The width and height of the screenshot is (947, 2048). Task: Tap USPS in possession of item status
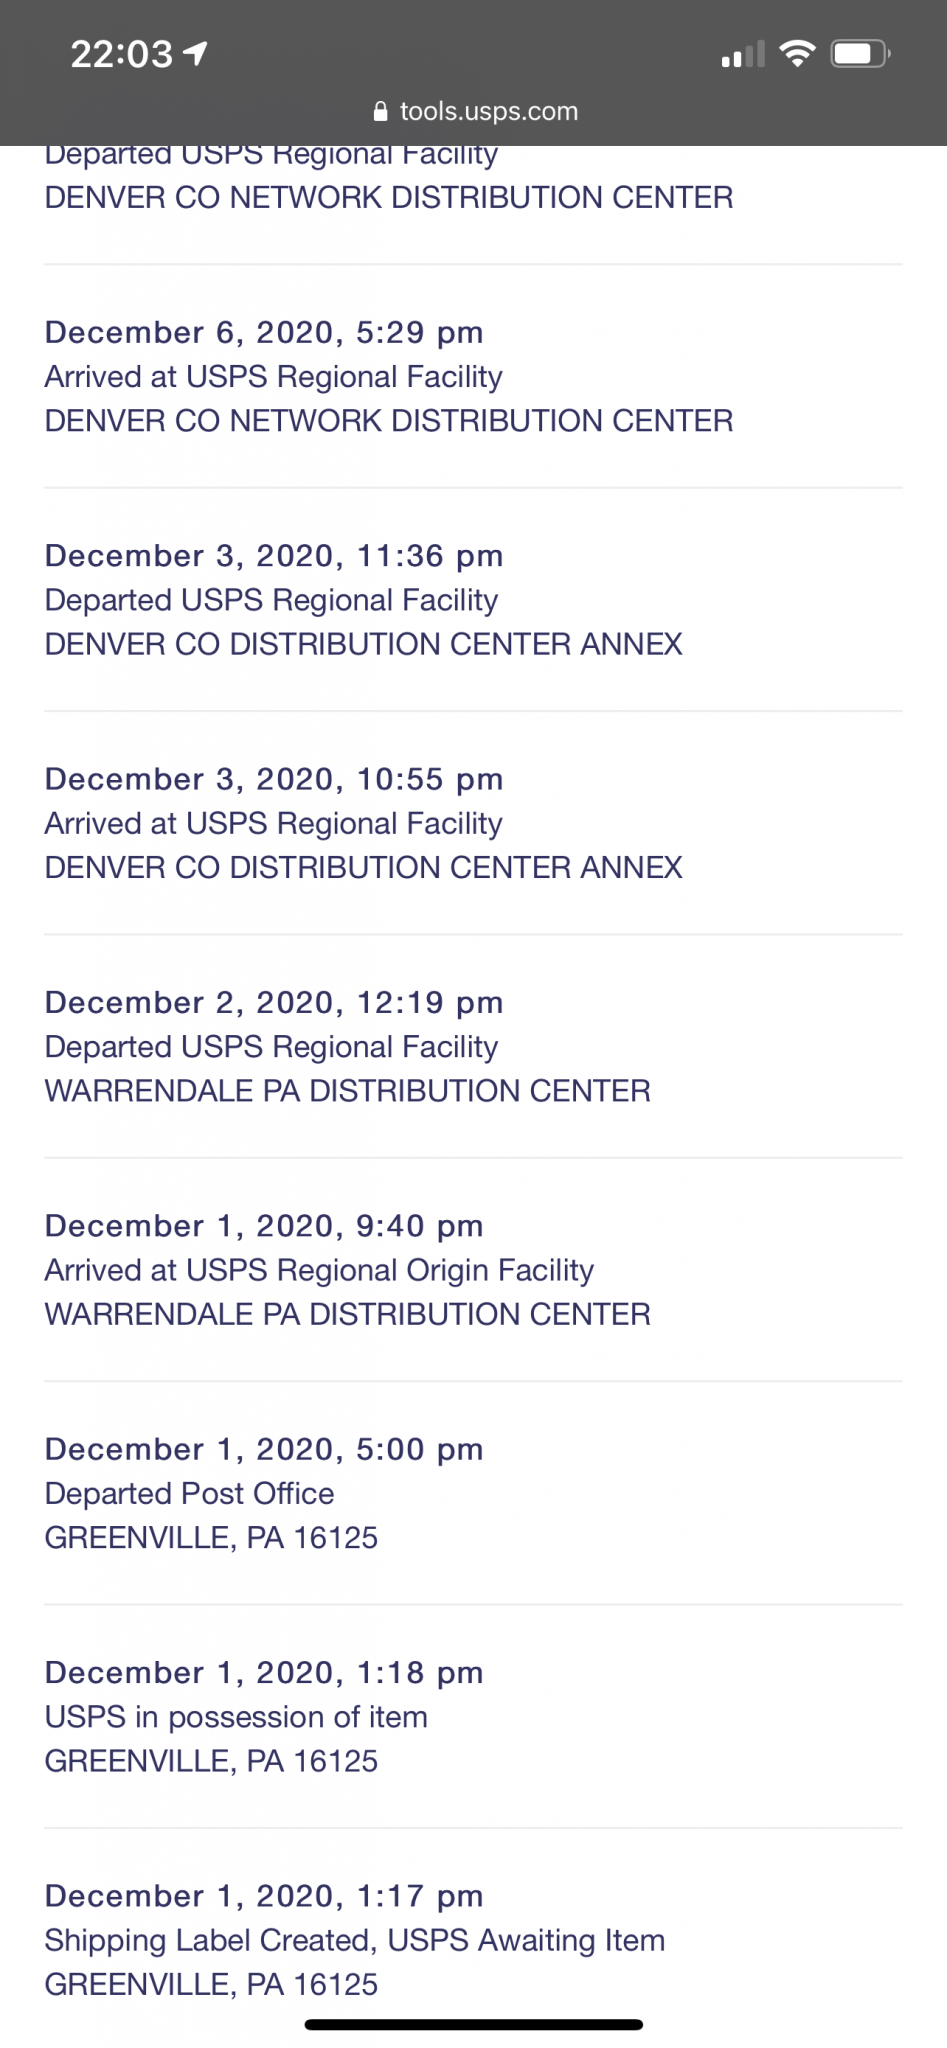click(x=236, y=1717)
